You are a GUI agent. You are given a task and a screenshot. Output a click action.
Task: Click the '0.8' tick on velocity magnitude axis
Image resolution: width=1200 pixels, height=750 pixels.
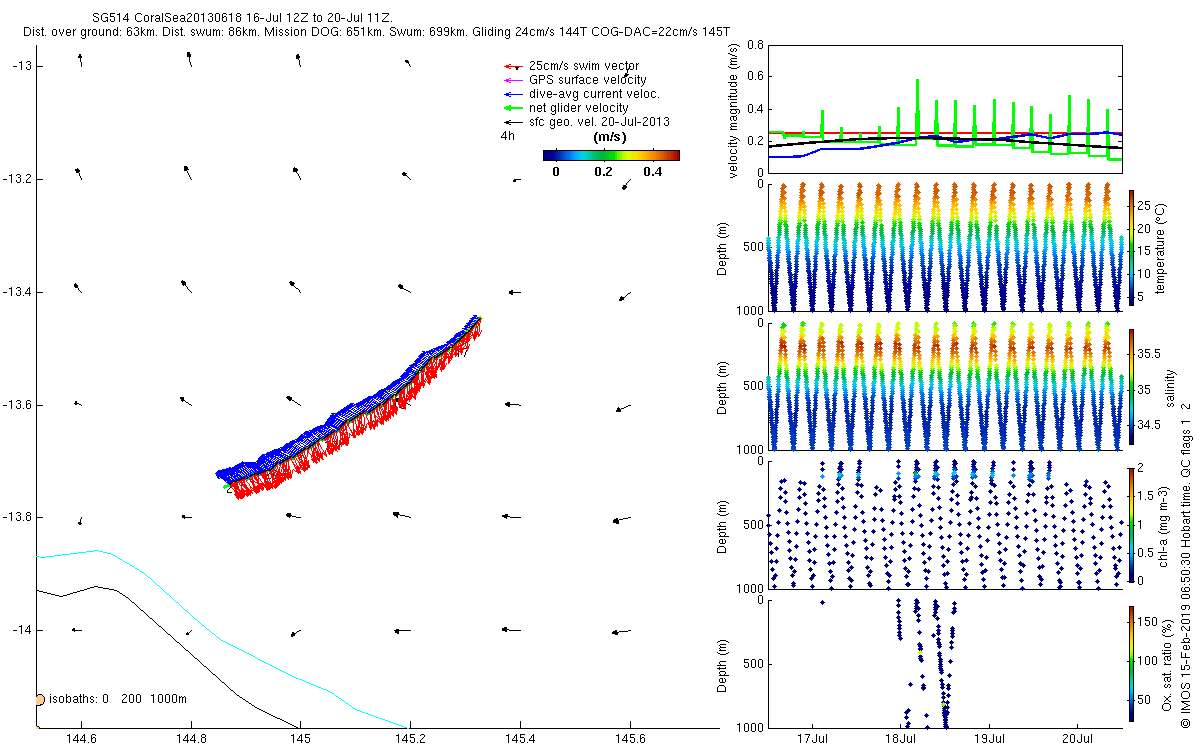(x=756, y=46)
